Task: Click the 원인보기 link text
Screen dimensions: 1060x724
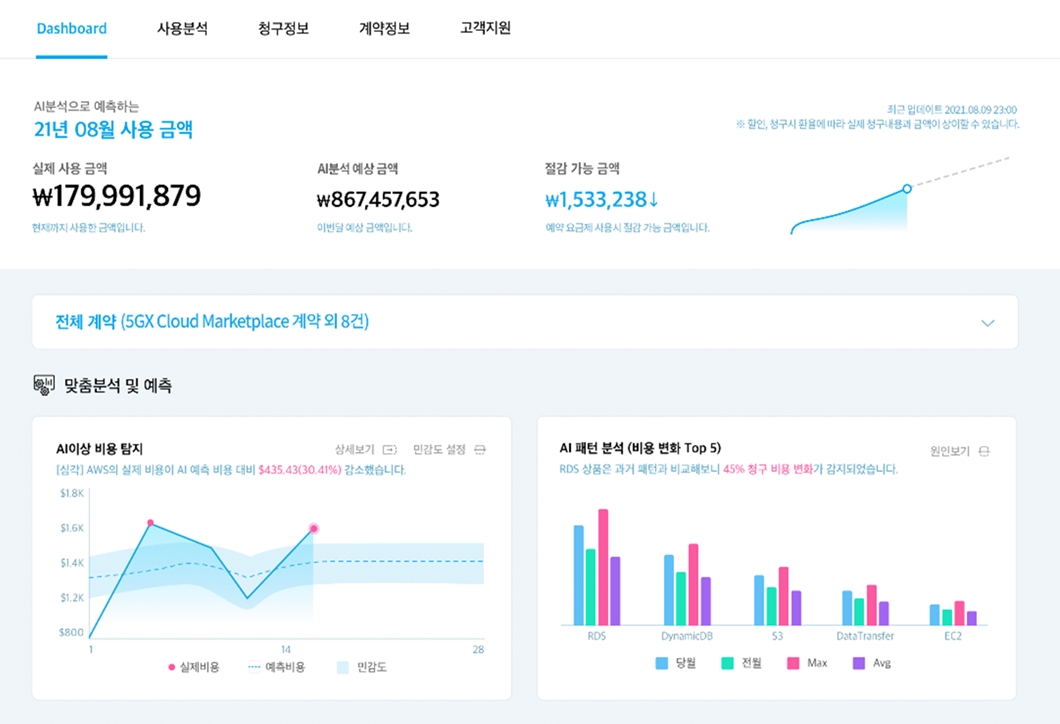Action: pos(950,451)
